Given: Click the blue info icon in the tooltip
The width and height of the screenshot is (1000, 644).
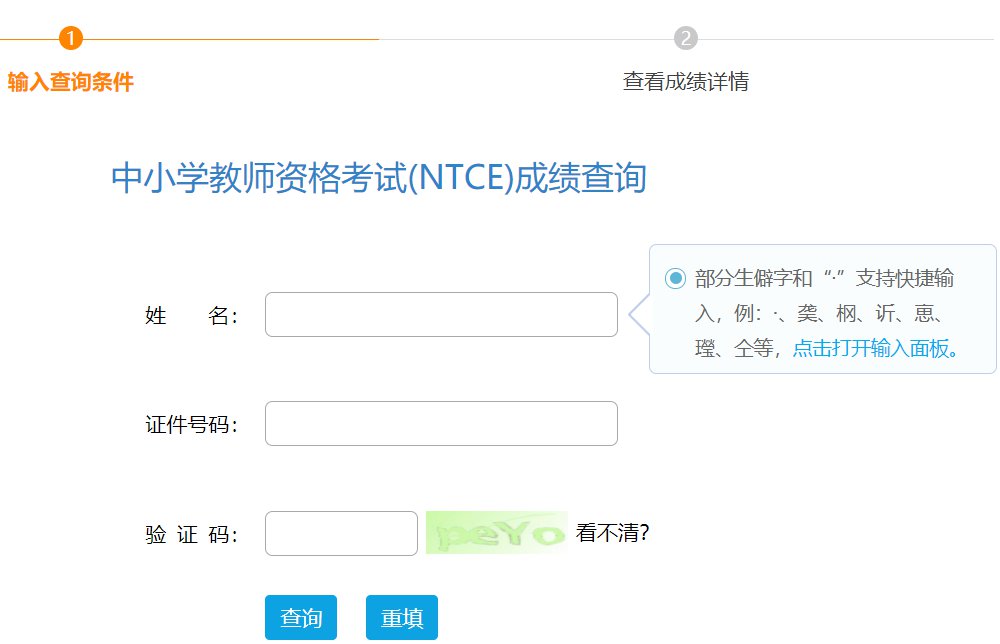Looking at the screenshot, I should 675,278.
